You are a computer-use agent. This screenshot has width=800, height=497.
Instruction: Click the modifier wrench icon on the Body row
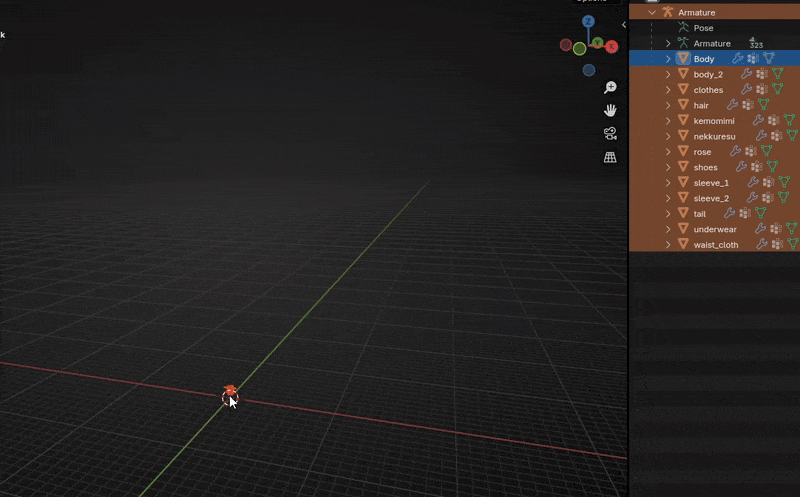tap(738, 59)
